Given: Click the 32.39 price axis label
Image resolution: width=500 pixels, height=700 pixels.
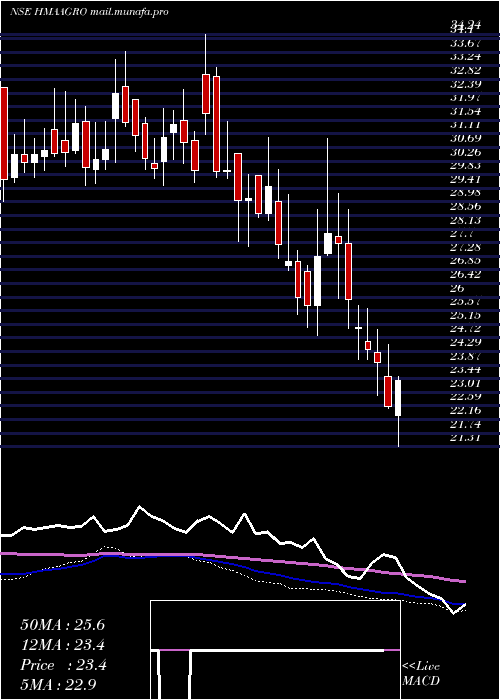Looking at the screenshot, I should tap(465, 84).
